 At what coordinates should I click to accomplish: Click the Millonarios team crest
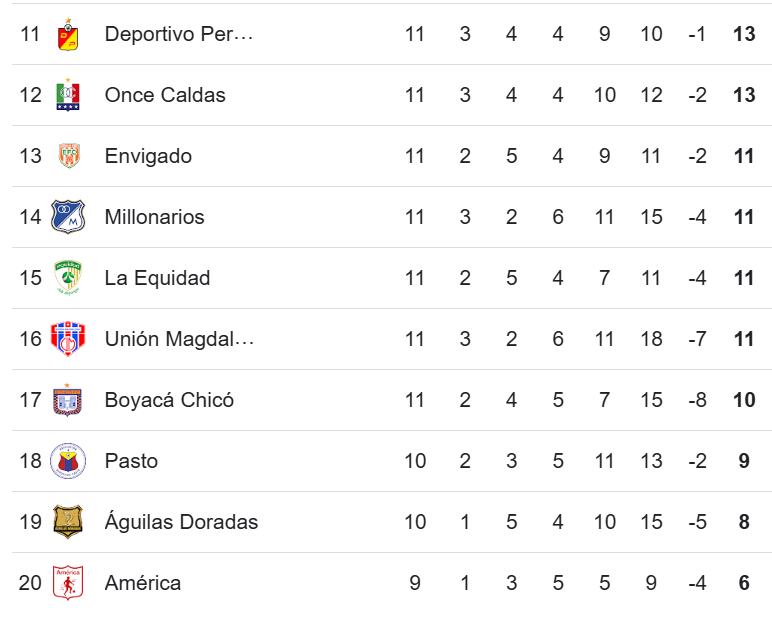coord(68,217)
